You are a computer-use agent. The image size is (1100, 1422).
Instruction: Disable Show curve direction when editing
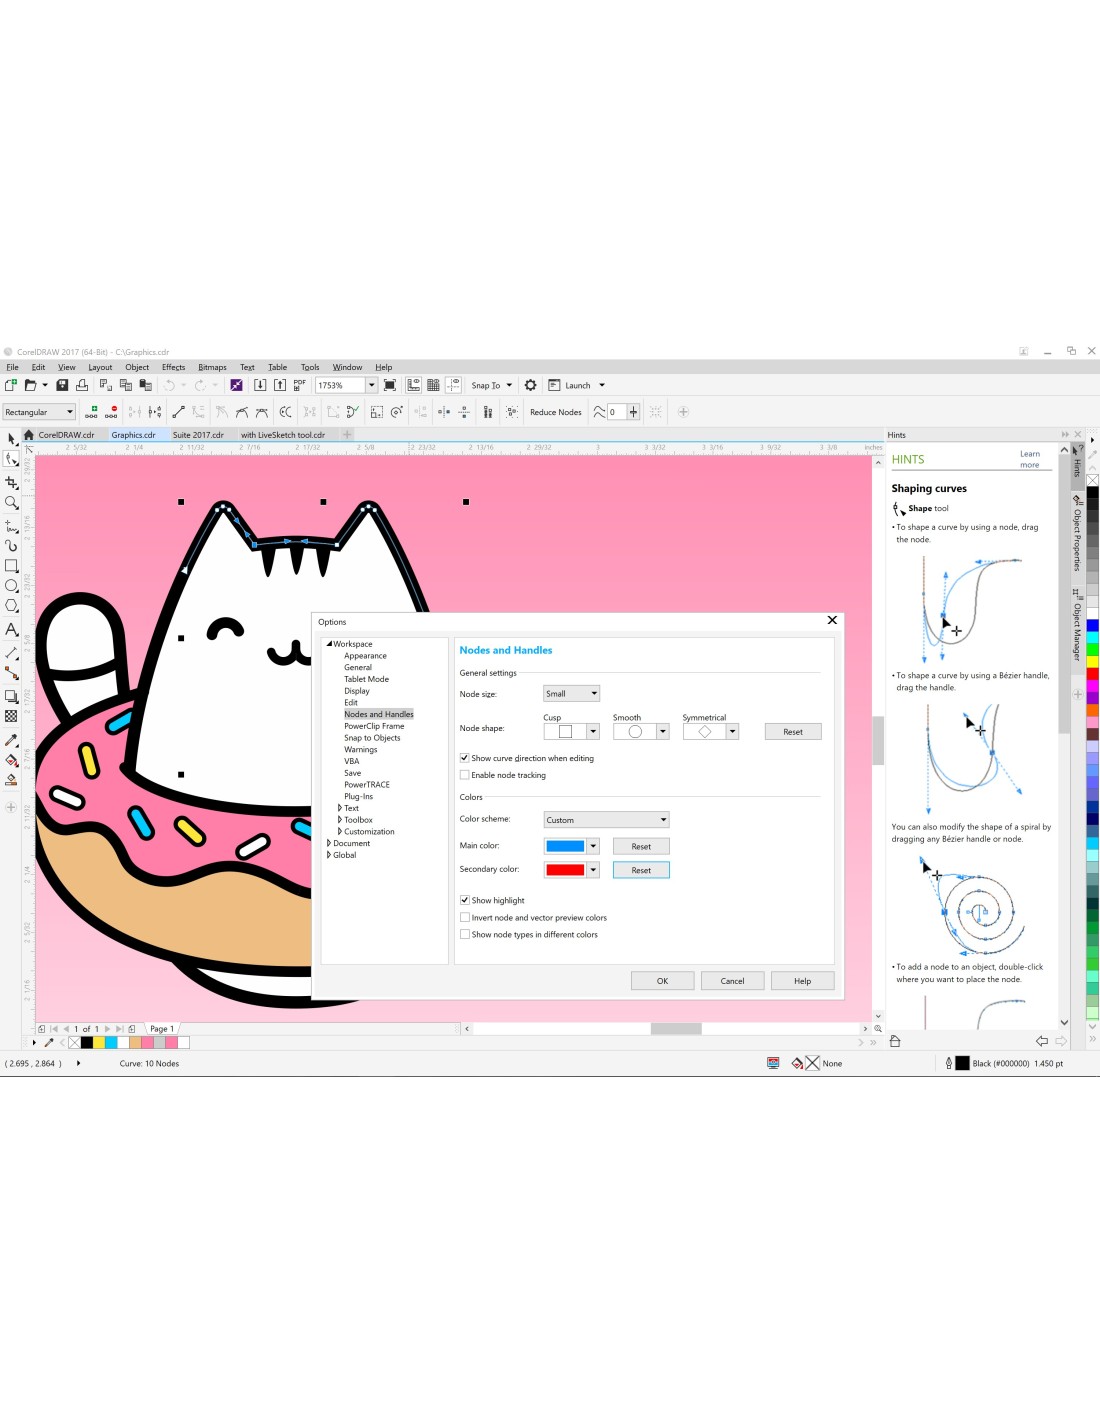click(x=464, y=758)
